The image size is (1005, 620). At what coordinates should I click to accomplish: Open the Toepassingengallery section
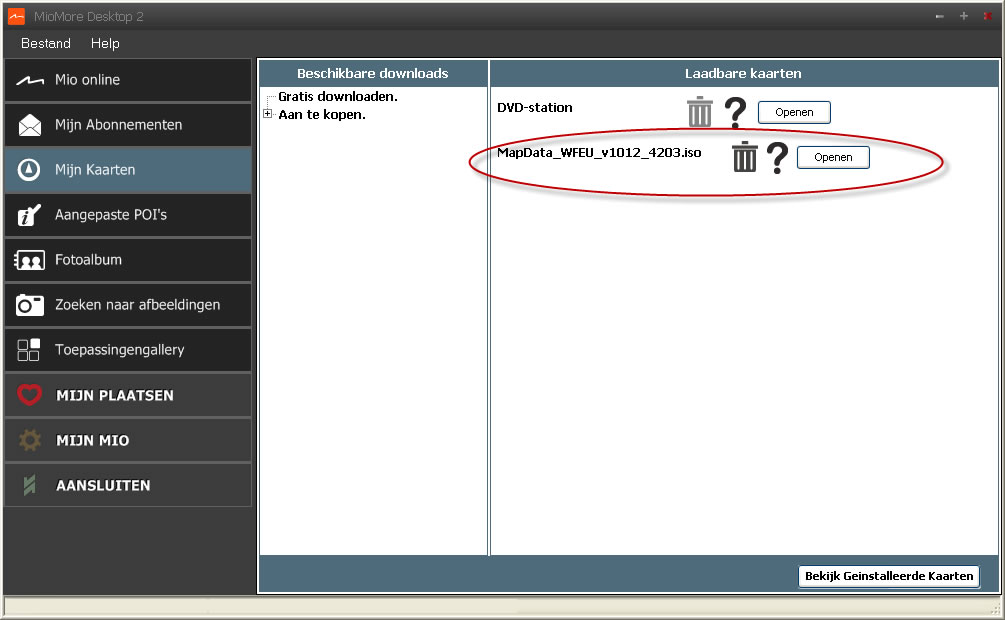(128, 349)
